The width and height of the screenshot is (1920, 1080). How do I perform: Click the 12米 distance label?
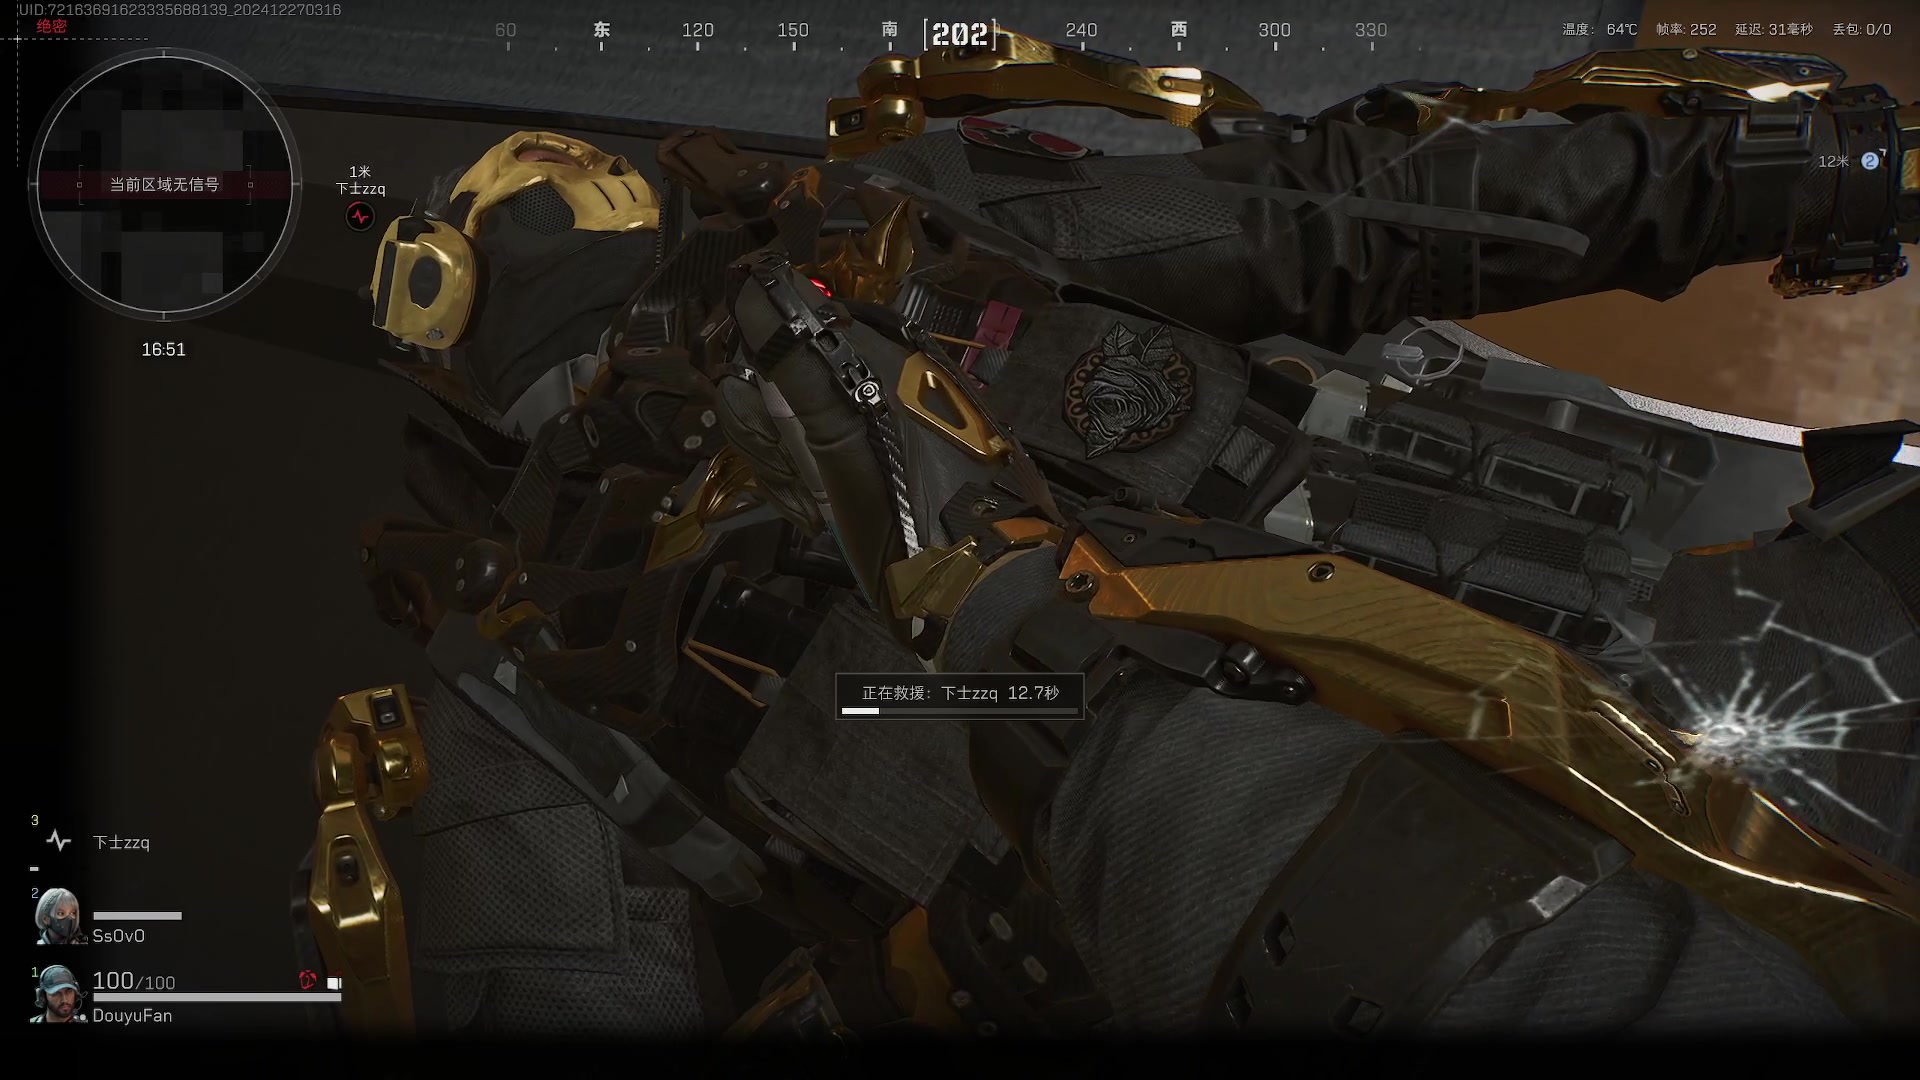[1834, 161]
